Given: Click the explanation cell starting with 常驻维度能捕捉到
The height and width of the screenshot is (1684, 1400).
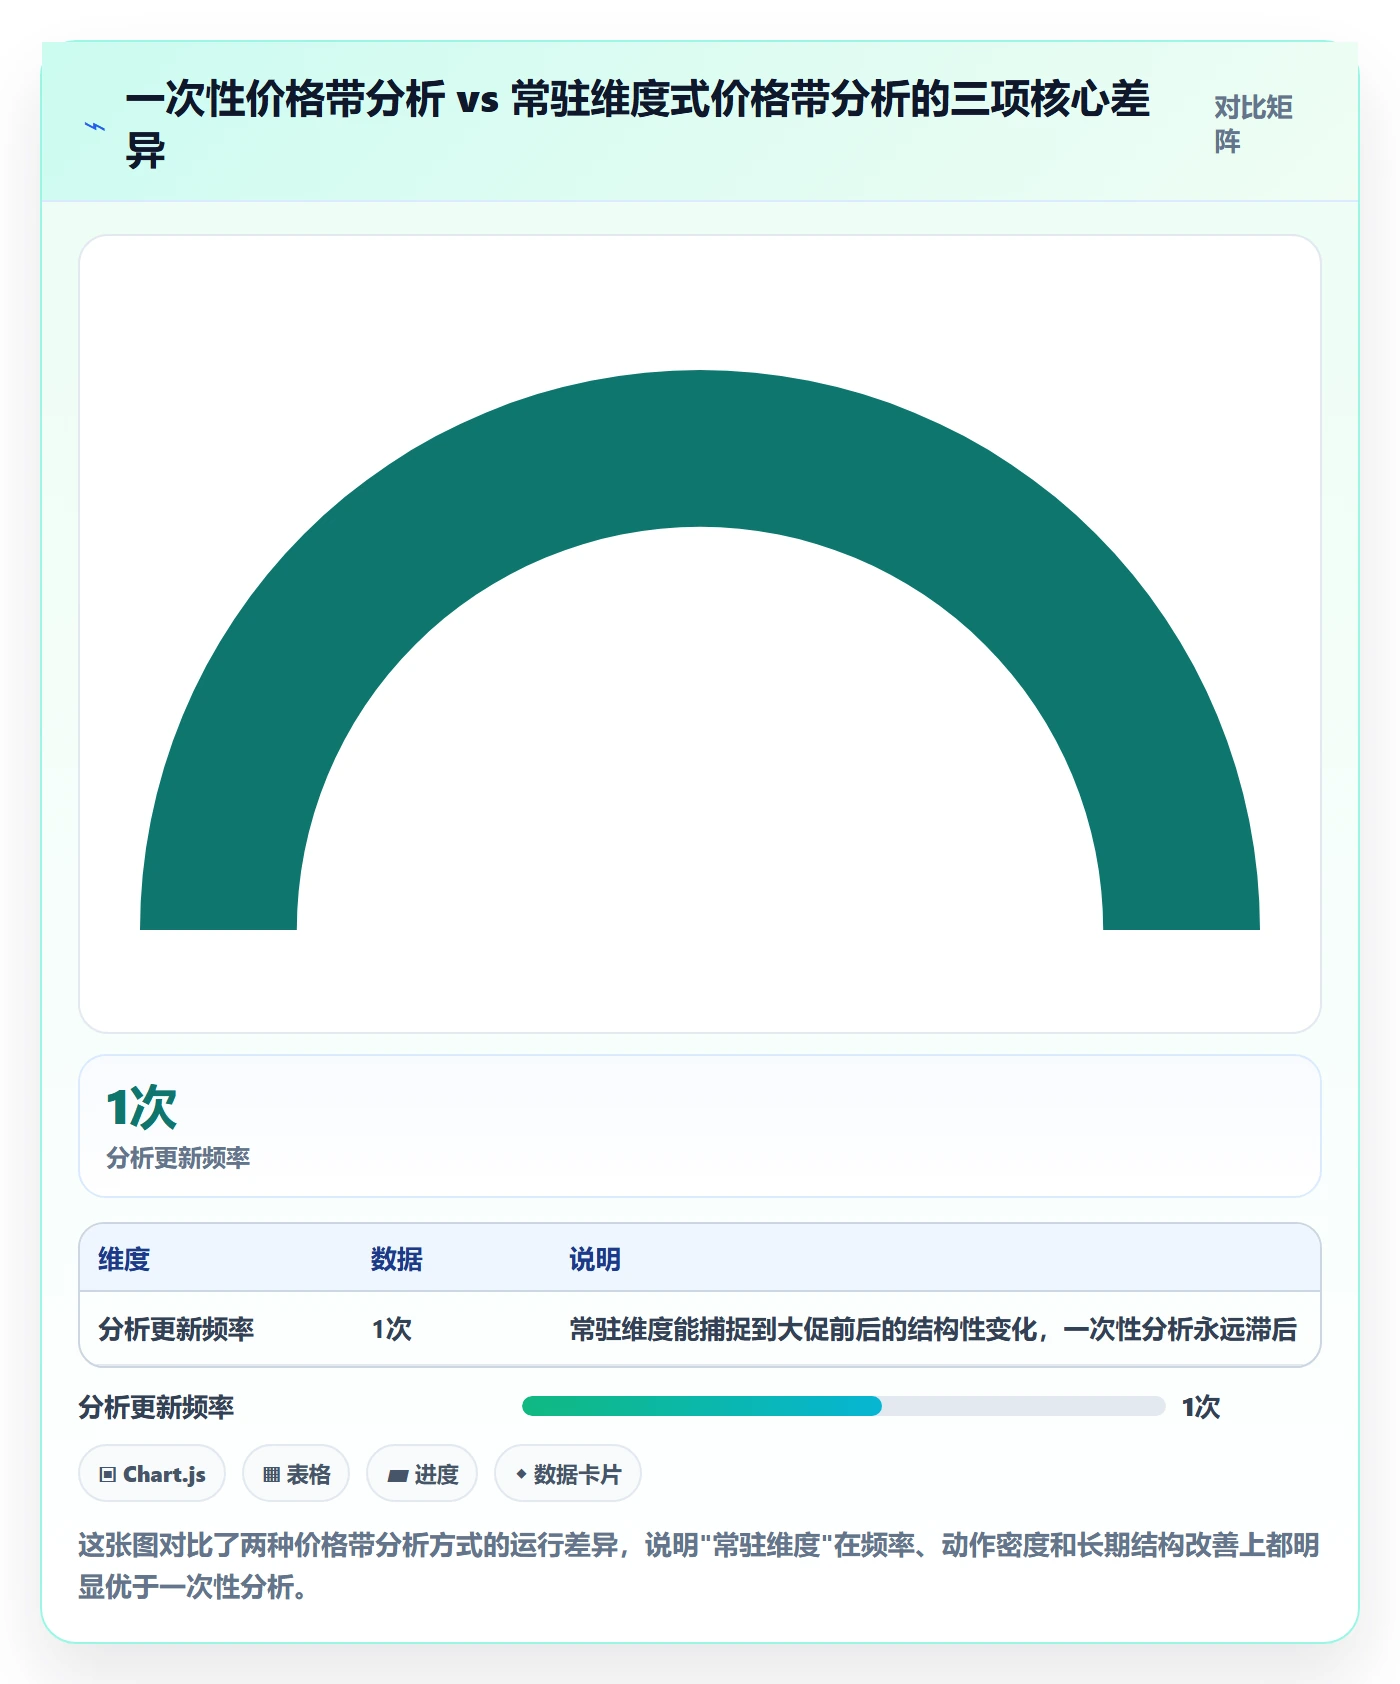Looking at the screenshot, I should [x=933, y=1329].
